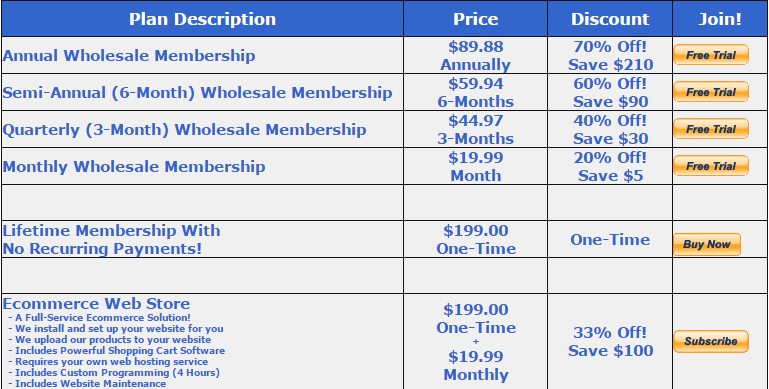Click the $59.94 6-Months price
769x389 pixels.
[475, 92]
